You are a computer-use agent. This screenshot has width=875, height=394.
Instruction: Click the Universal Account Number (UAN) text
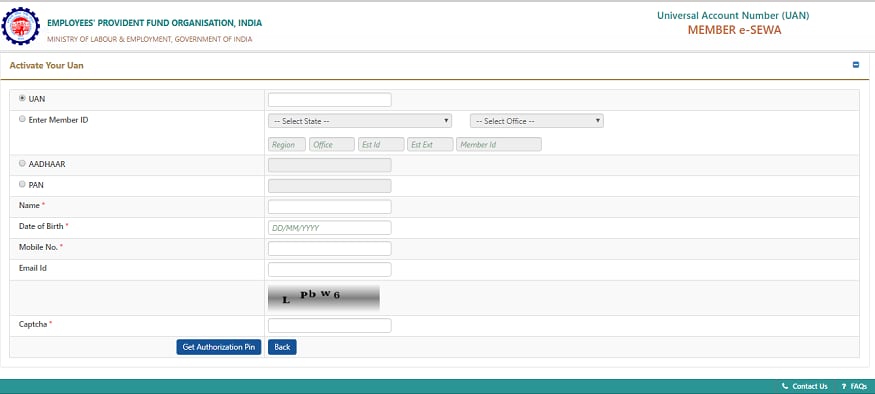pos(733,16)
